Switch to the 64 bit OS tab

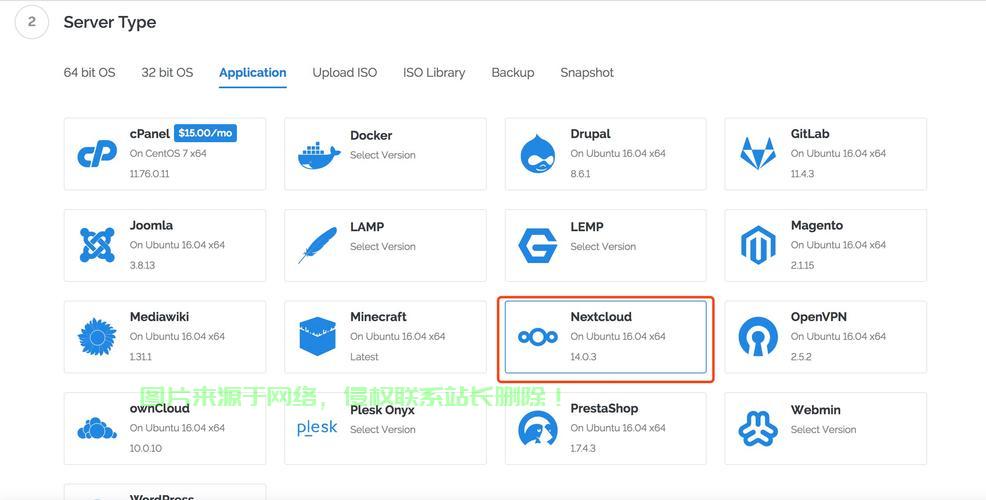pyautogui.click(x=89, y=72)
